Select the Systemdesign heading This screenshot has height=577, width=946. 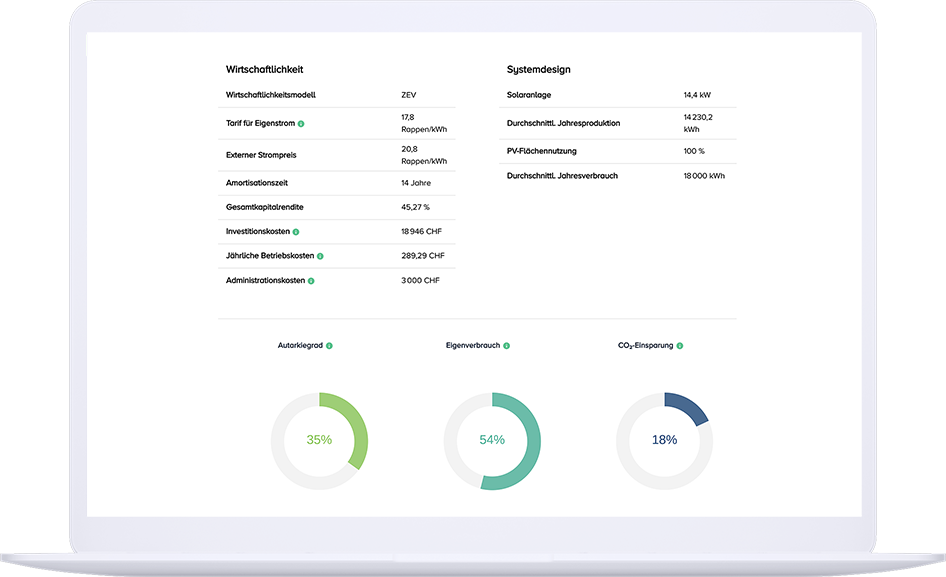pos(538,69)
